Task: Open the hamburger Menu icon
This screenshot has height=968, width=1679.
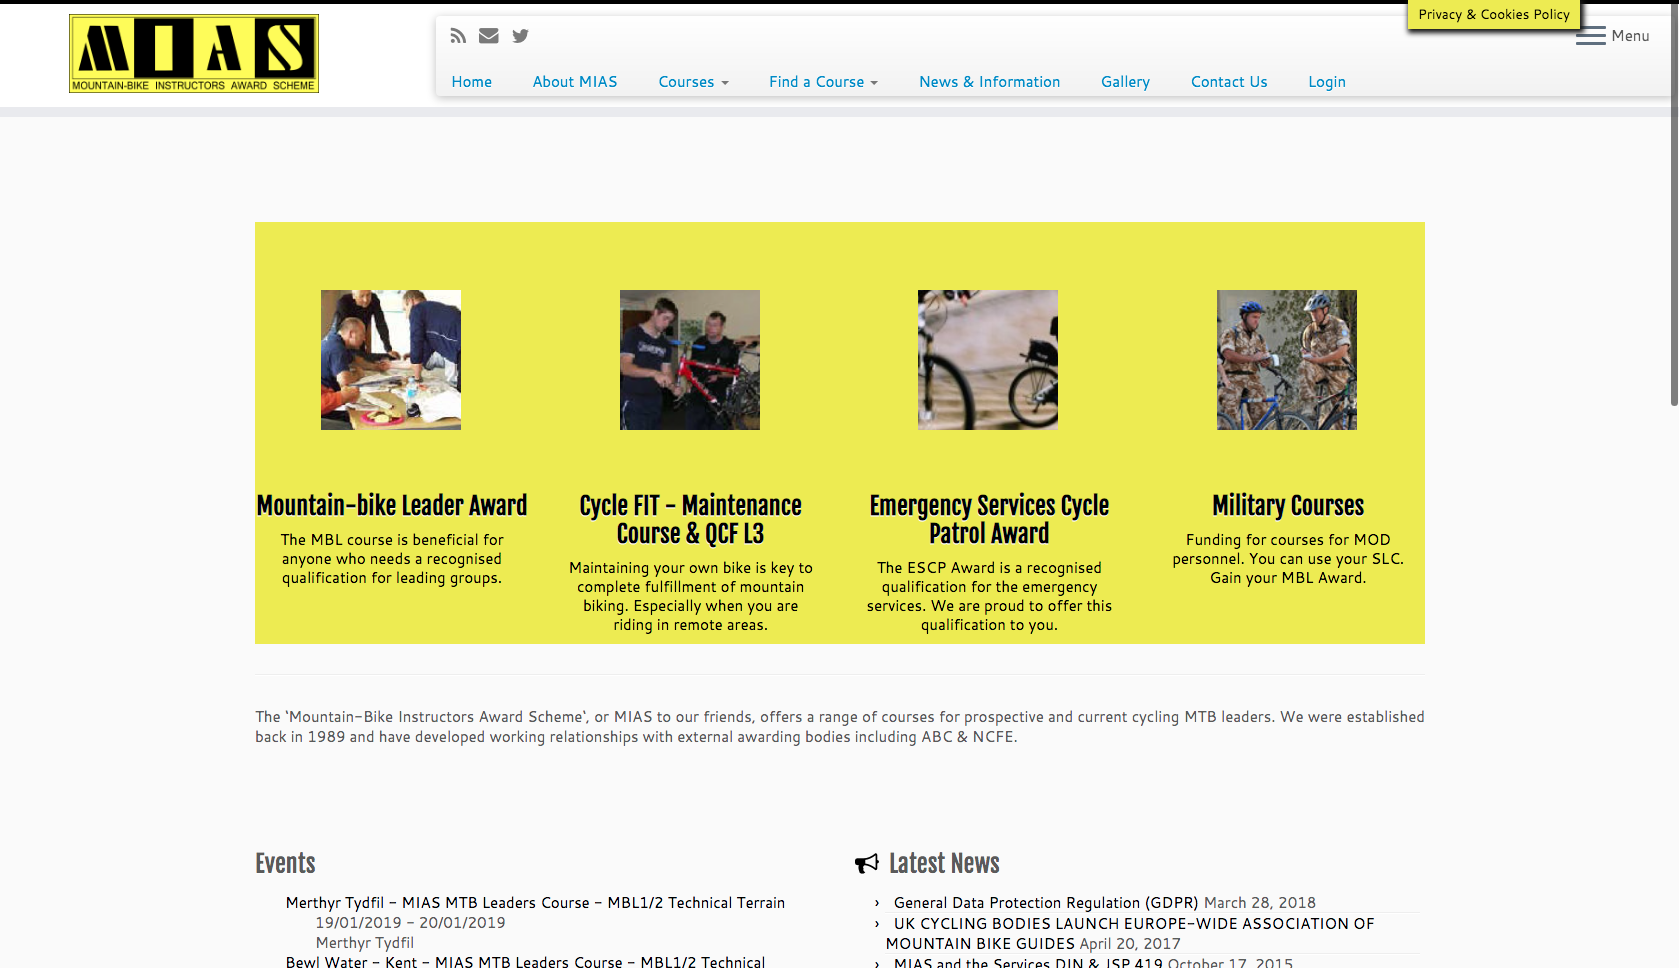Action: 1591,36
